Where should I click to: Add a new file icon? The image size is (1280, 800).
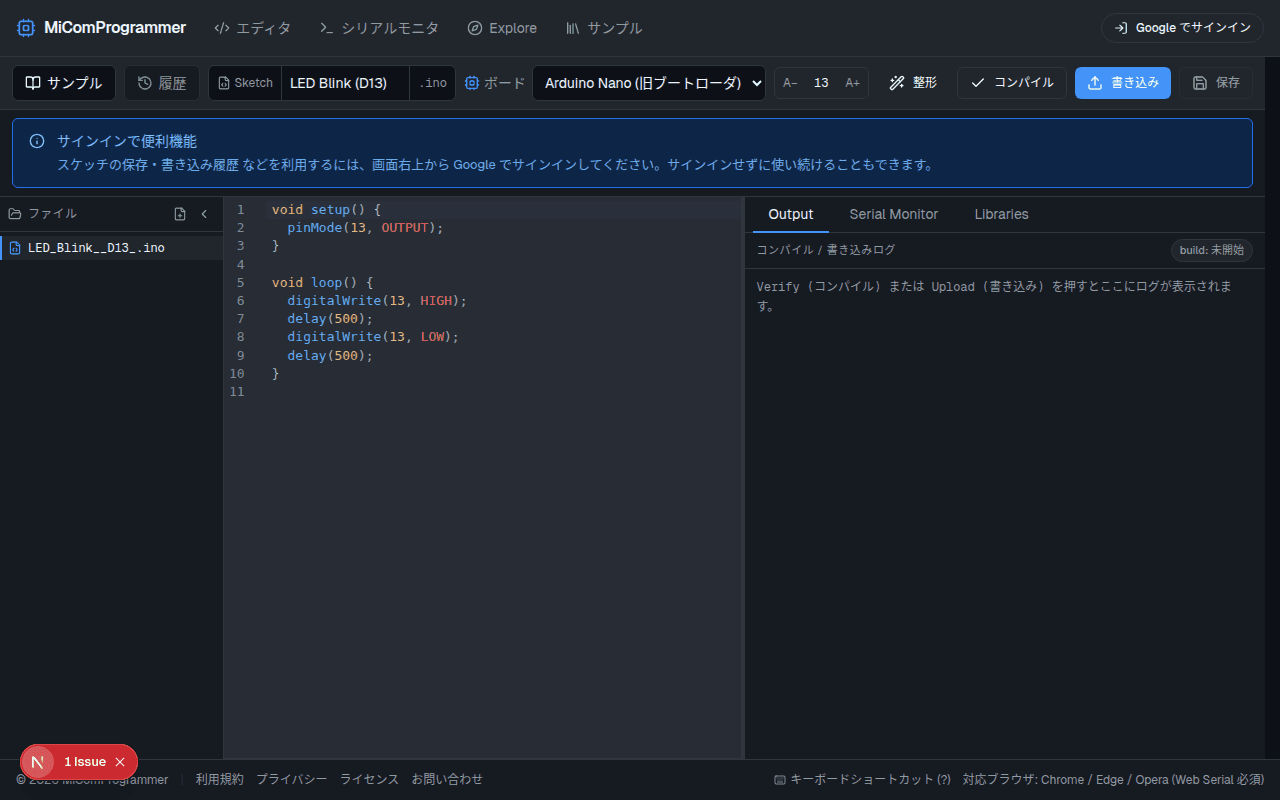coord(180,214)
